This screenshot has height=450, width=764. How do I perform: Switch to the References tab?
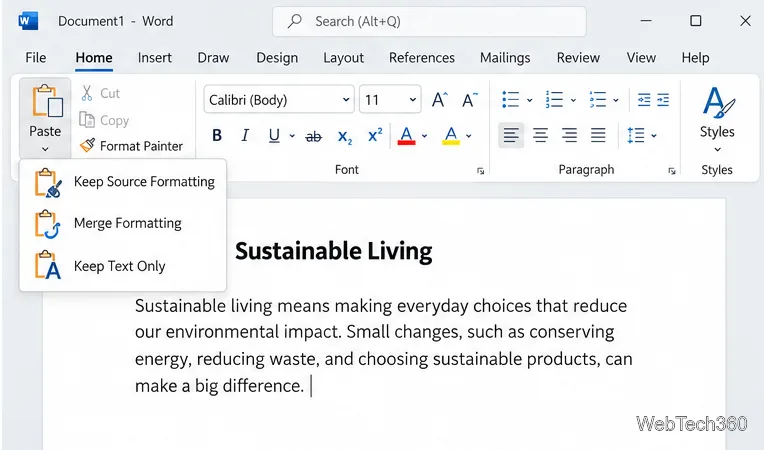[x=421, y=58]
